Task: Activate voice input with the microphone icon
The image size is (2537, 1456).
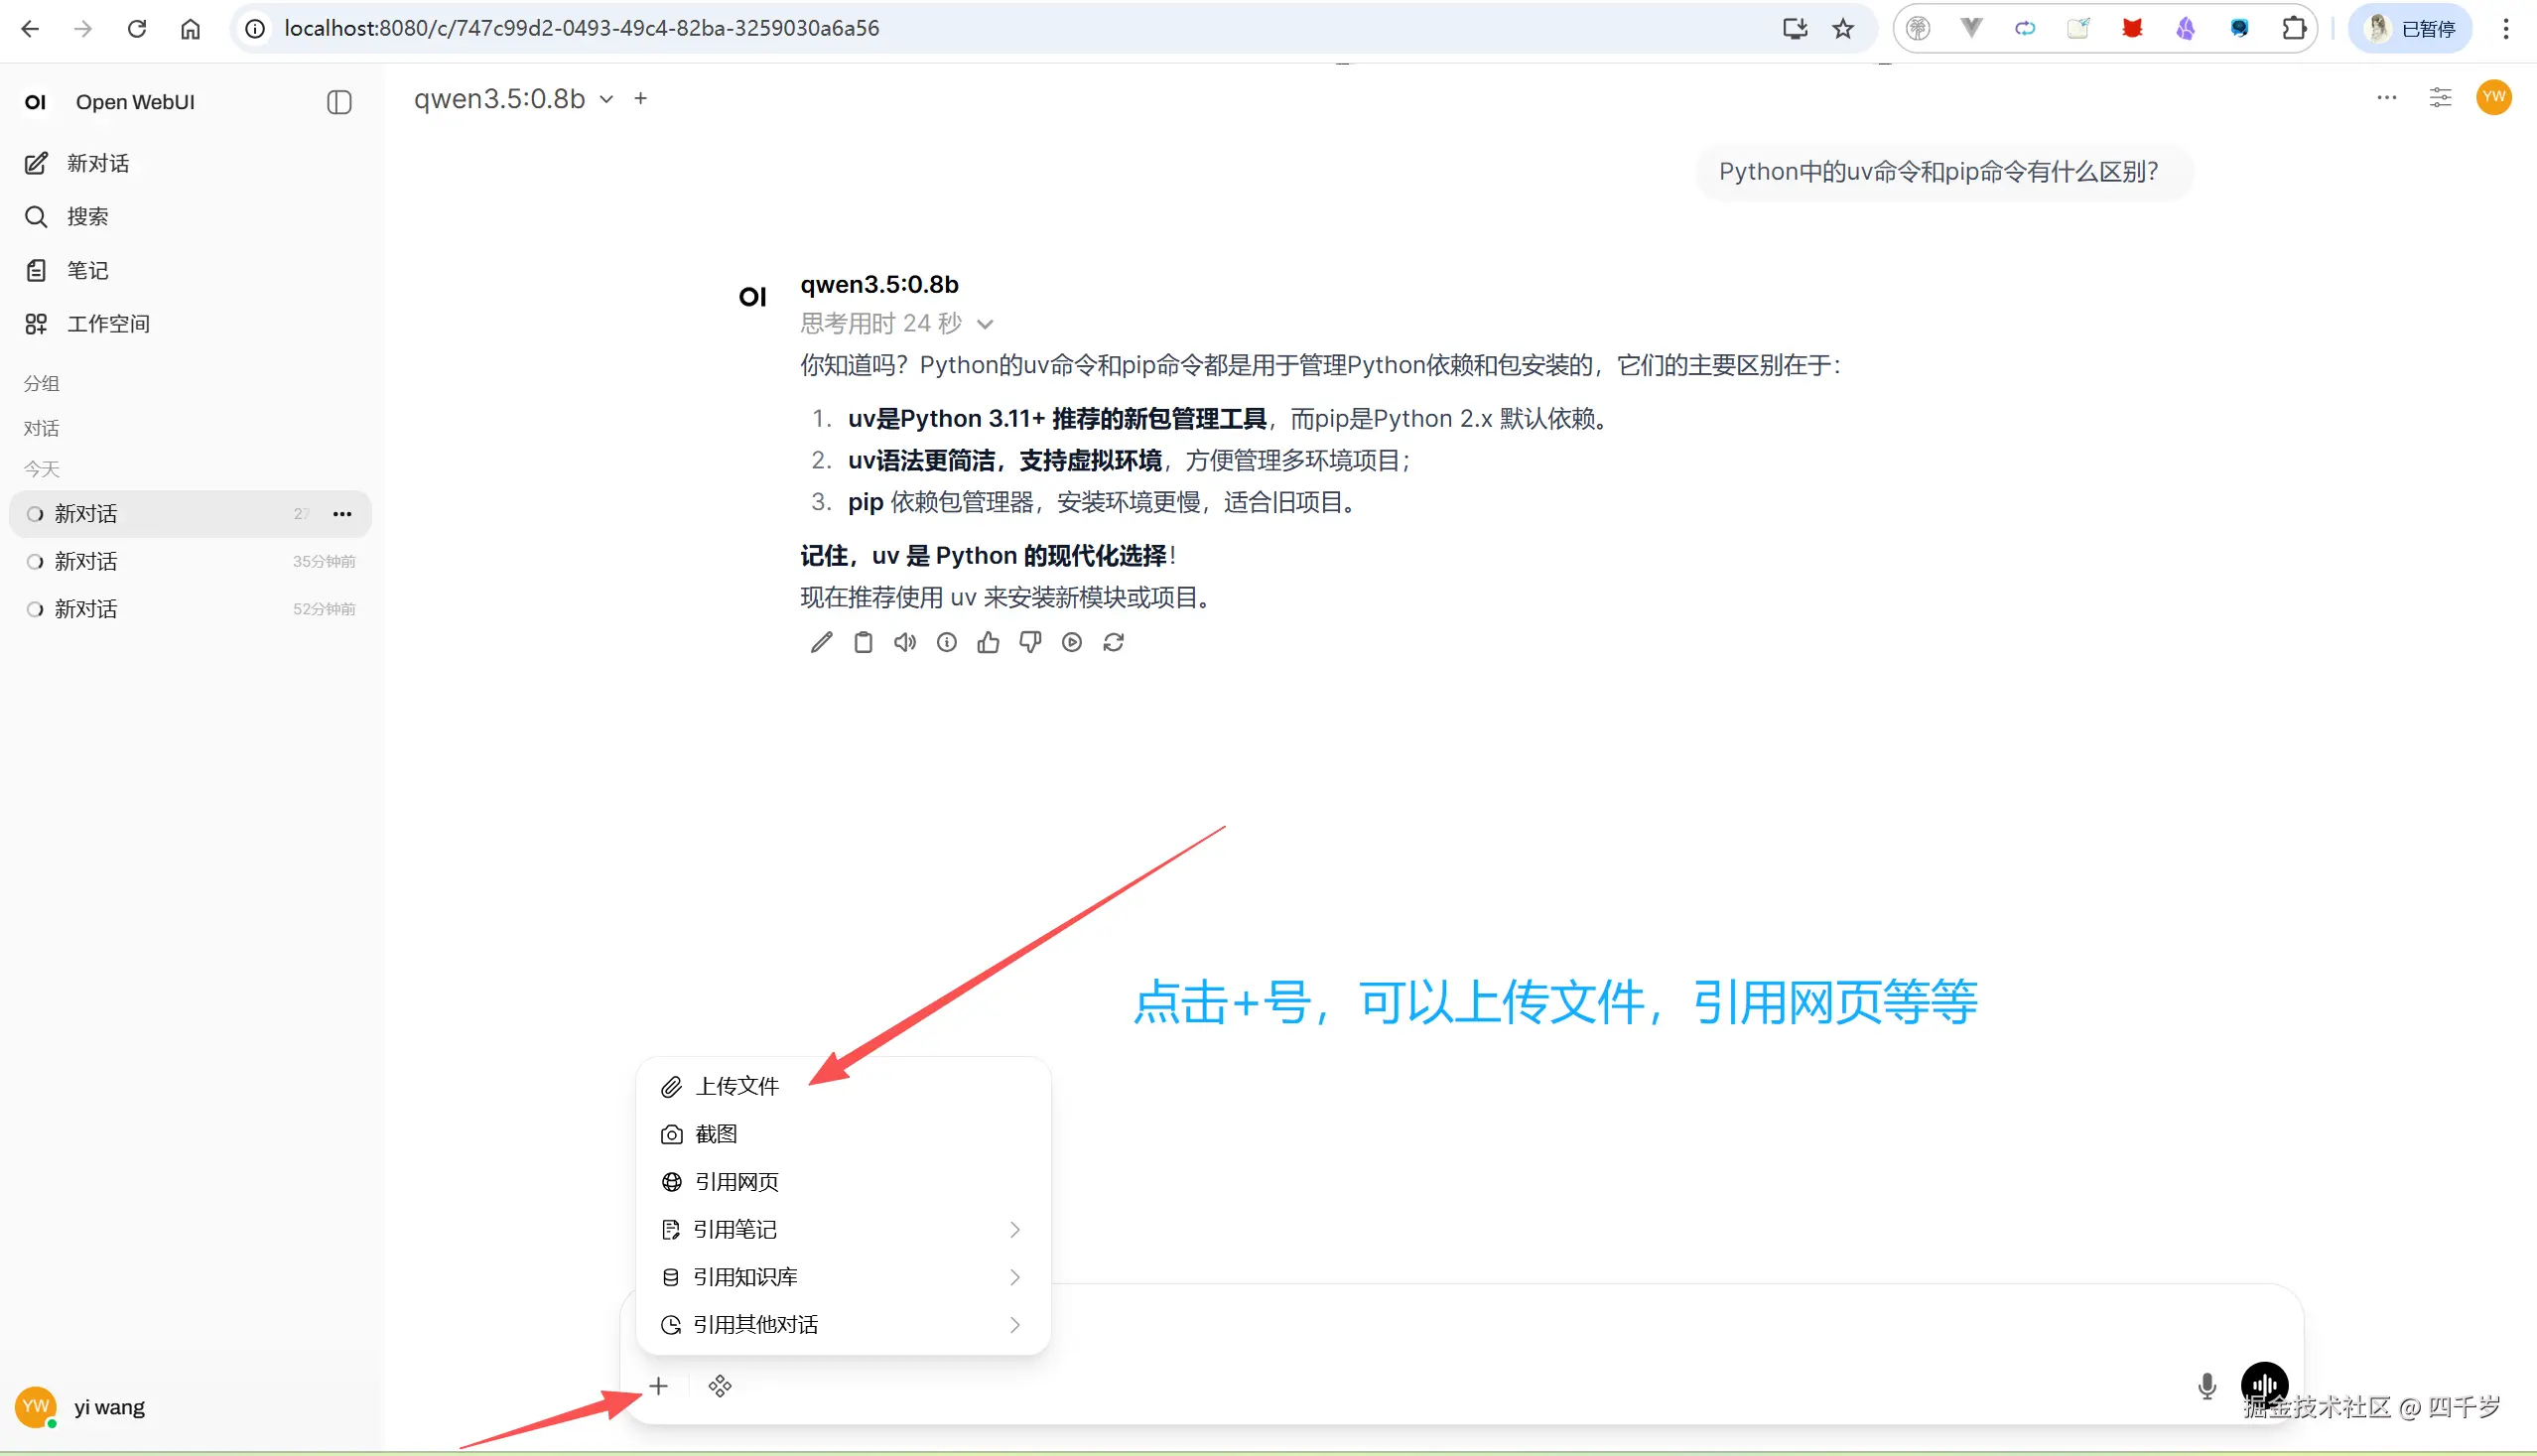Action: (x=2206, y=1386)
